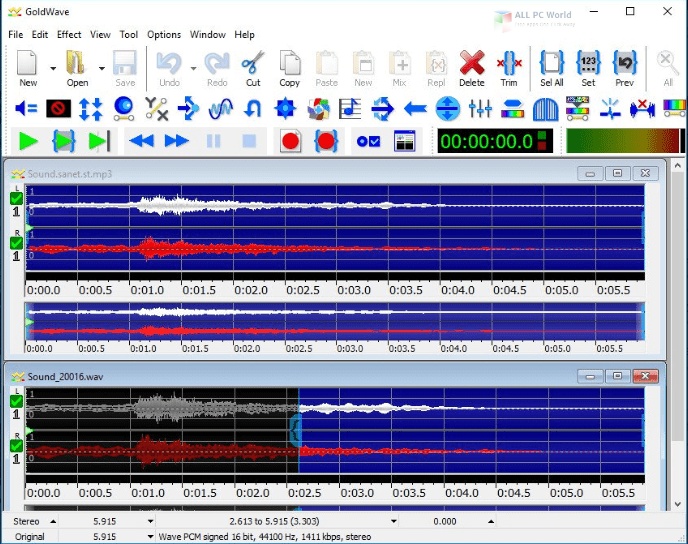Screen dimensions: 688x544
Task: Click the silence reduction waveform red X icon
Action: (x=642, y=108)
